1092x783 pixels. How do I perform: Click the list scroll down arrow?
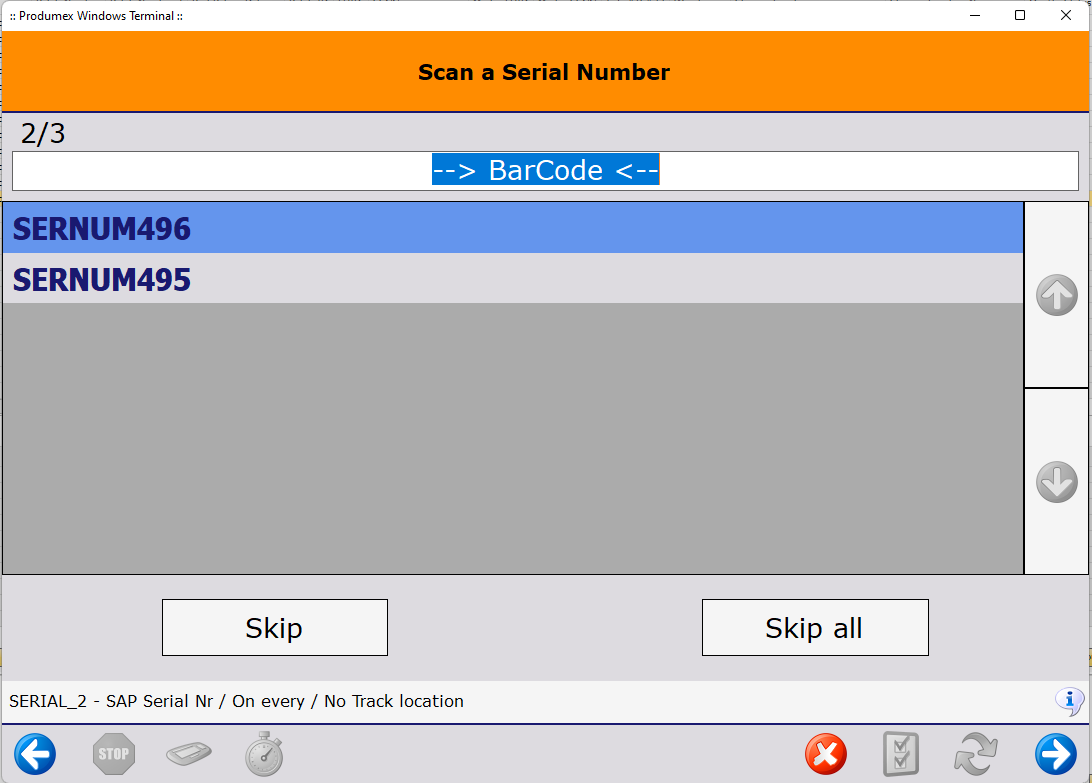tap(1056, 481)
